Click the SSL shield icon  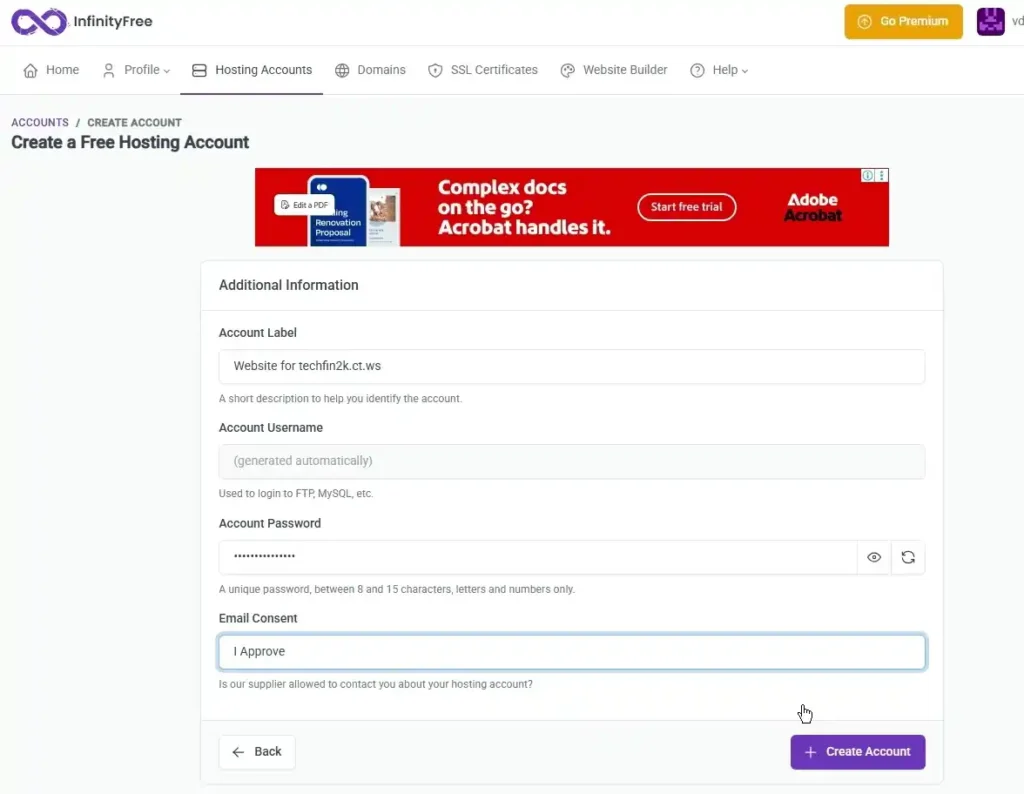(x=435, y=71)
